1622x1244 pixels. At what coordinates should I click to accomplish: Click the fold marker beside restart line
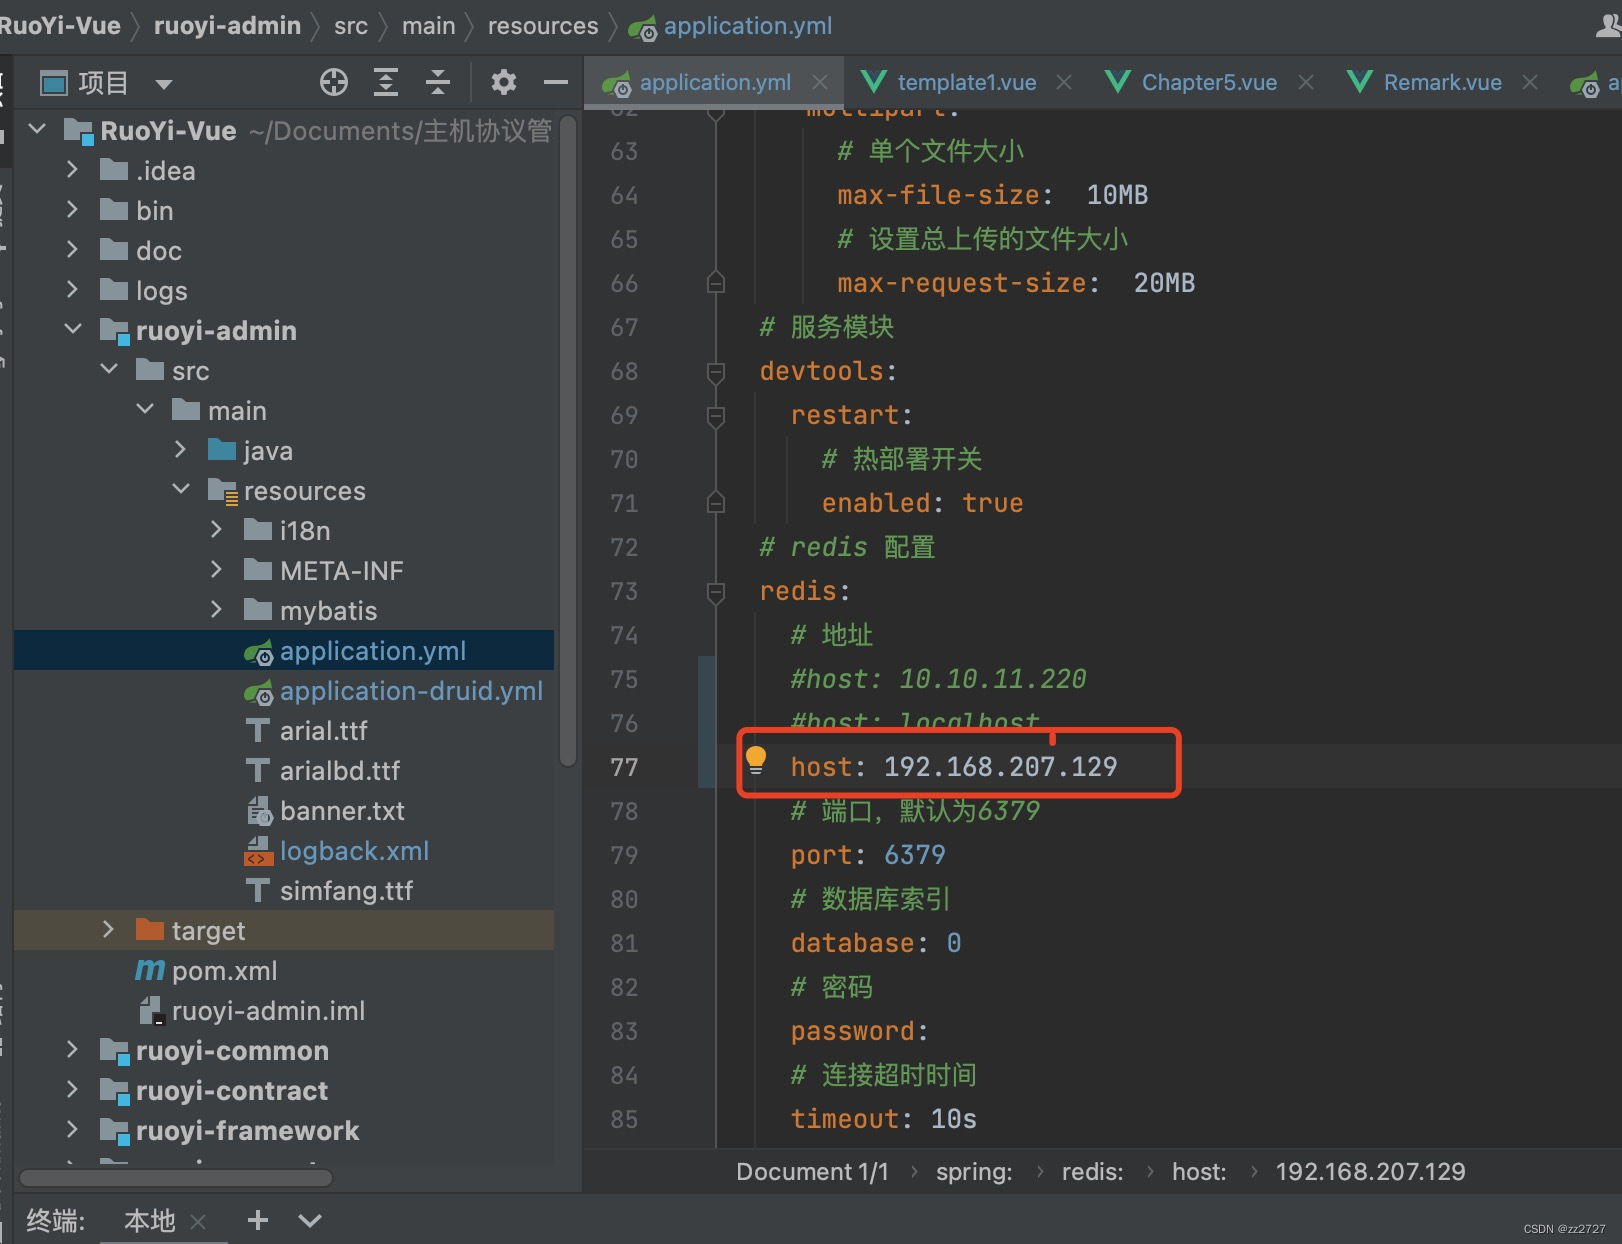point(716,416)
